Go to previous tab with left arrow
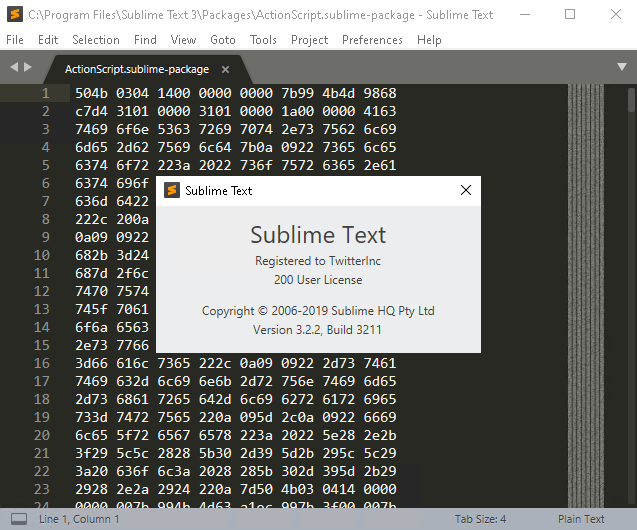The width and height of the screenshot is (637, 530). pos(14,67)
